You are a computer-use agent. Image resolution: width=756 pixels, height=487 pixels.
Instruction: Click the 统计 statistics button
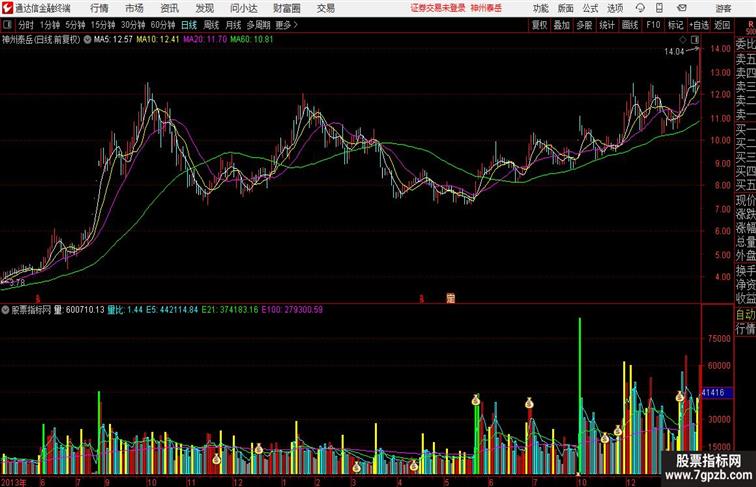click(607, 25)
